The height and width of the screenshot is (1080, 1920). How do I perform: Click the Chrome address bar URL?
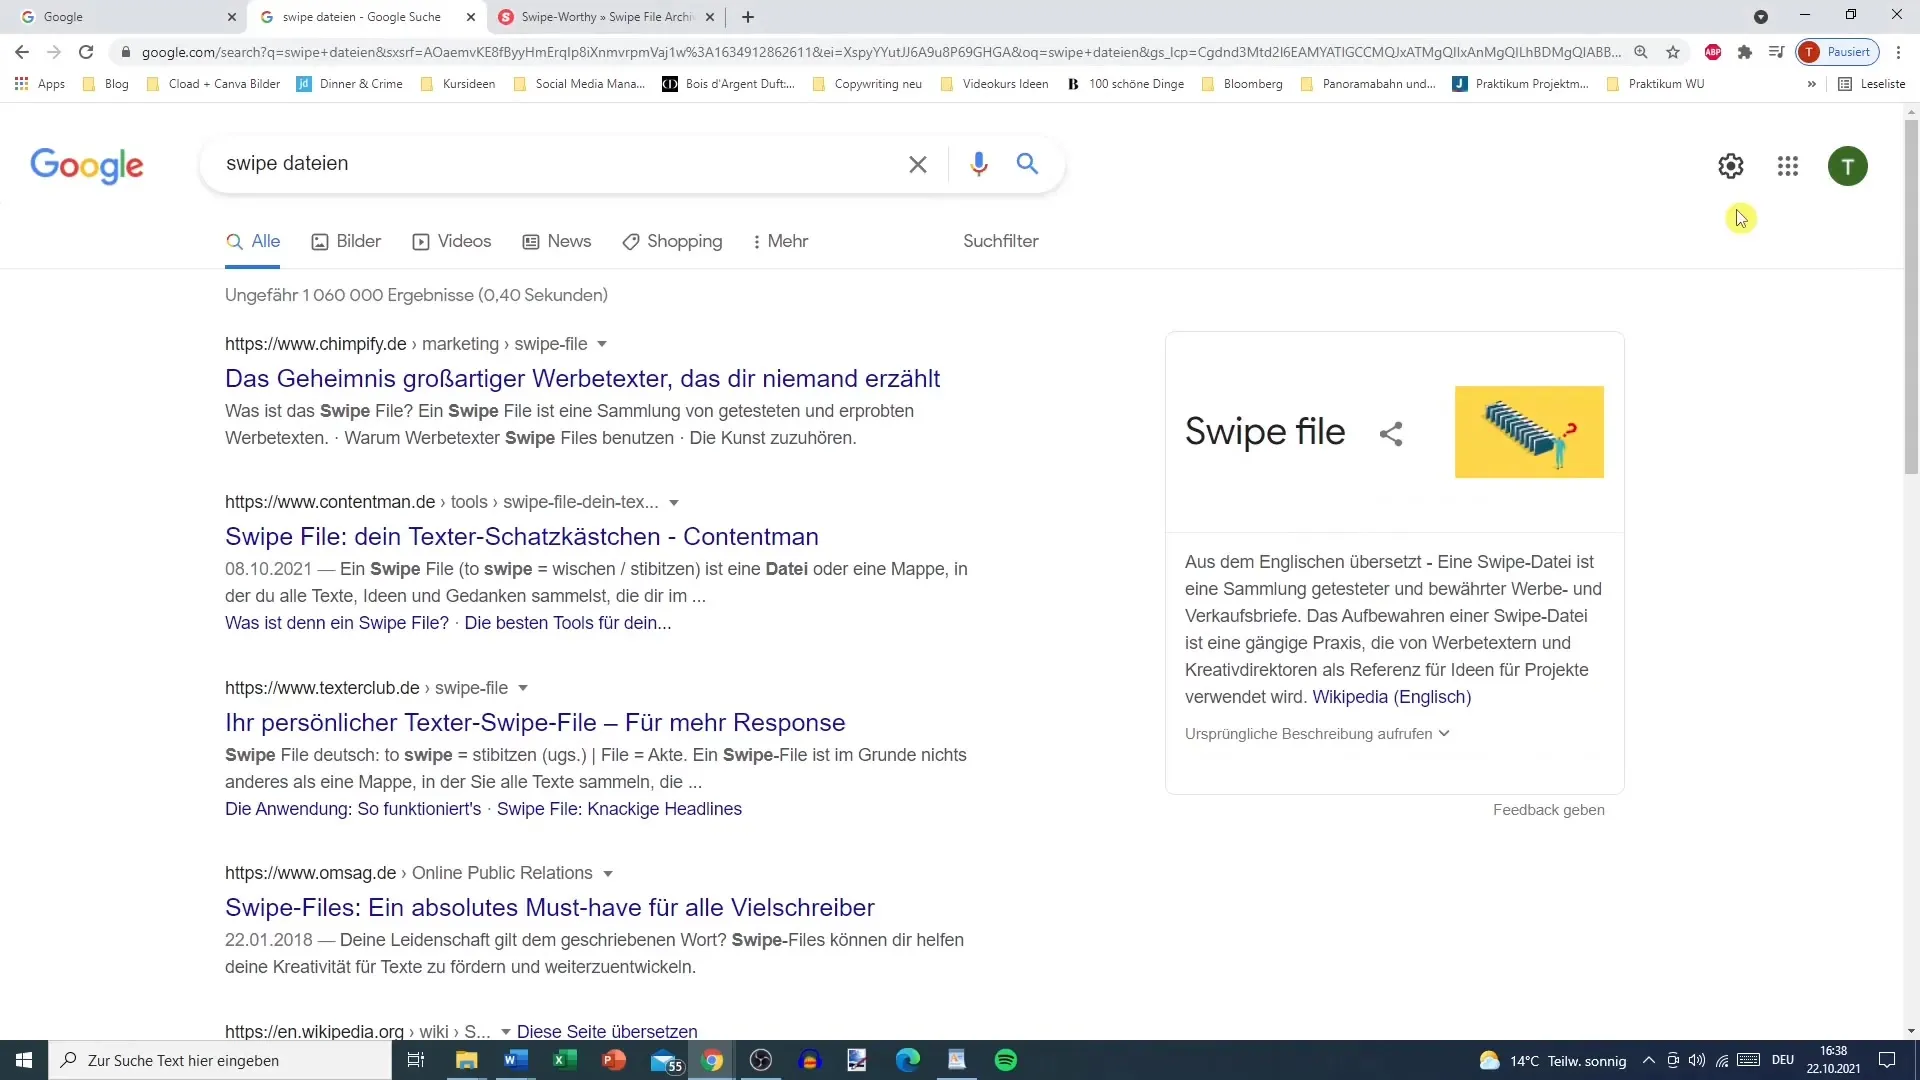(880, 52)
